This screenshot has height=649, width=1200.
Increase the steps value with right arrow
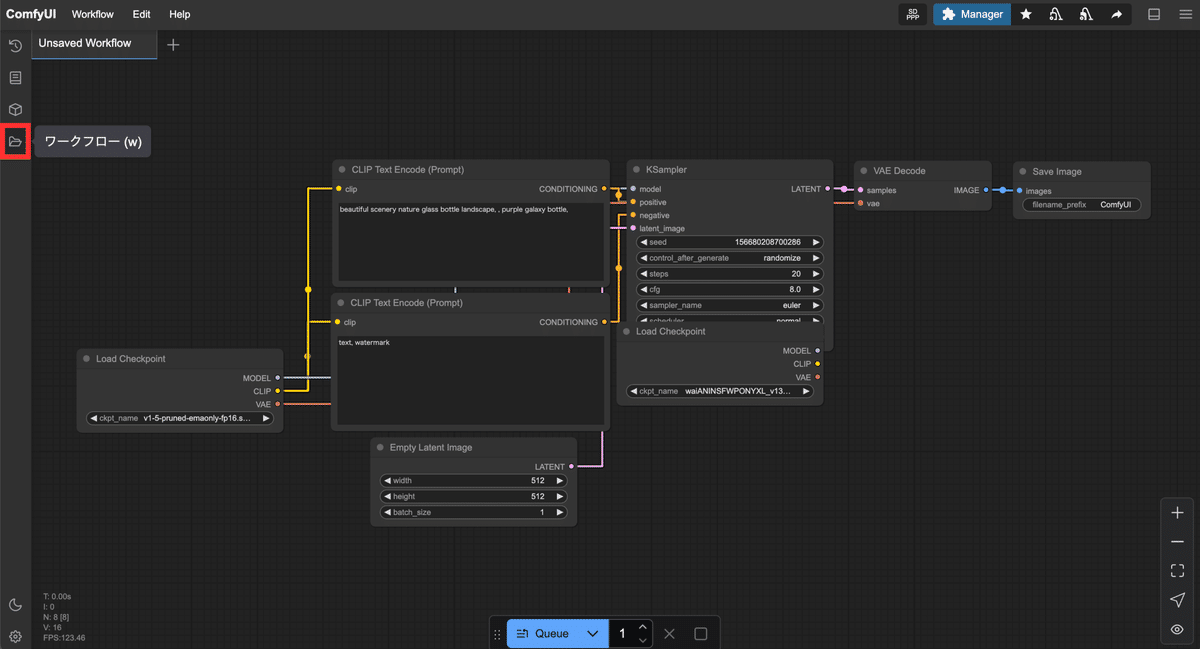point(816,274)
